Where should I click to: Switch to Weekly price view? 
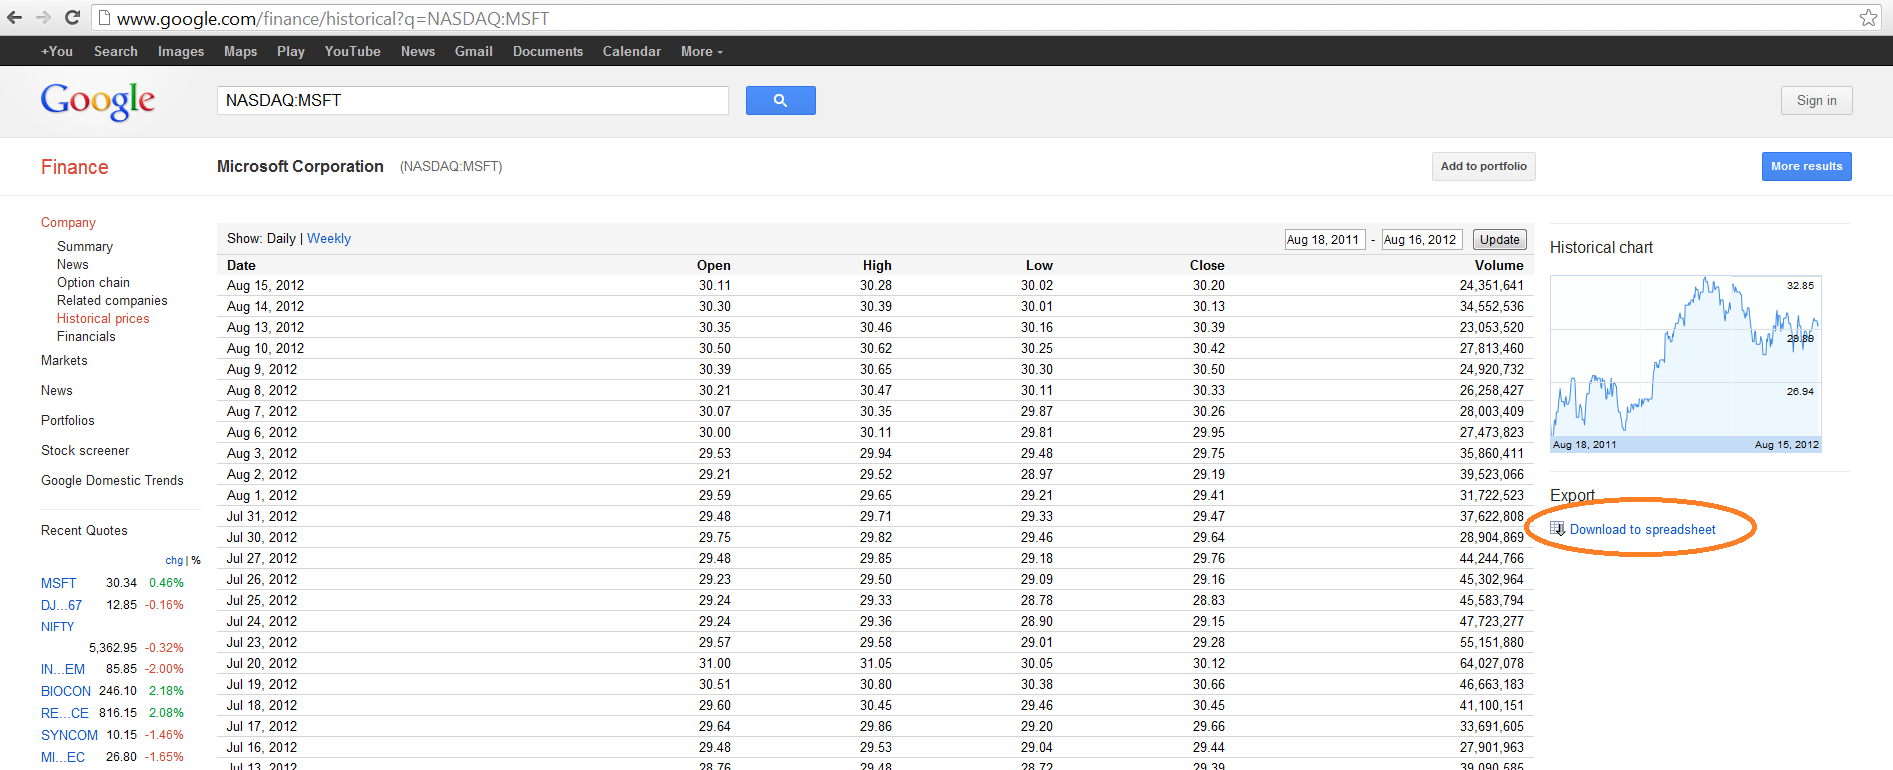(x=329, y=238)
